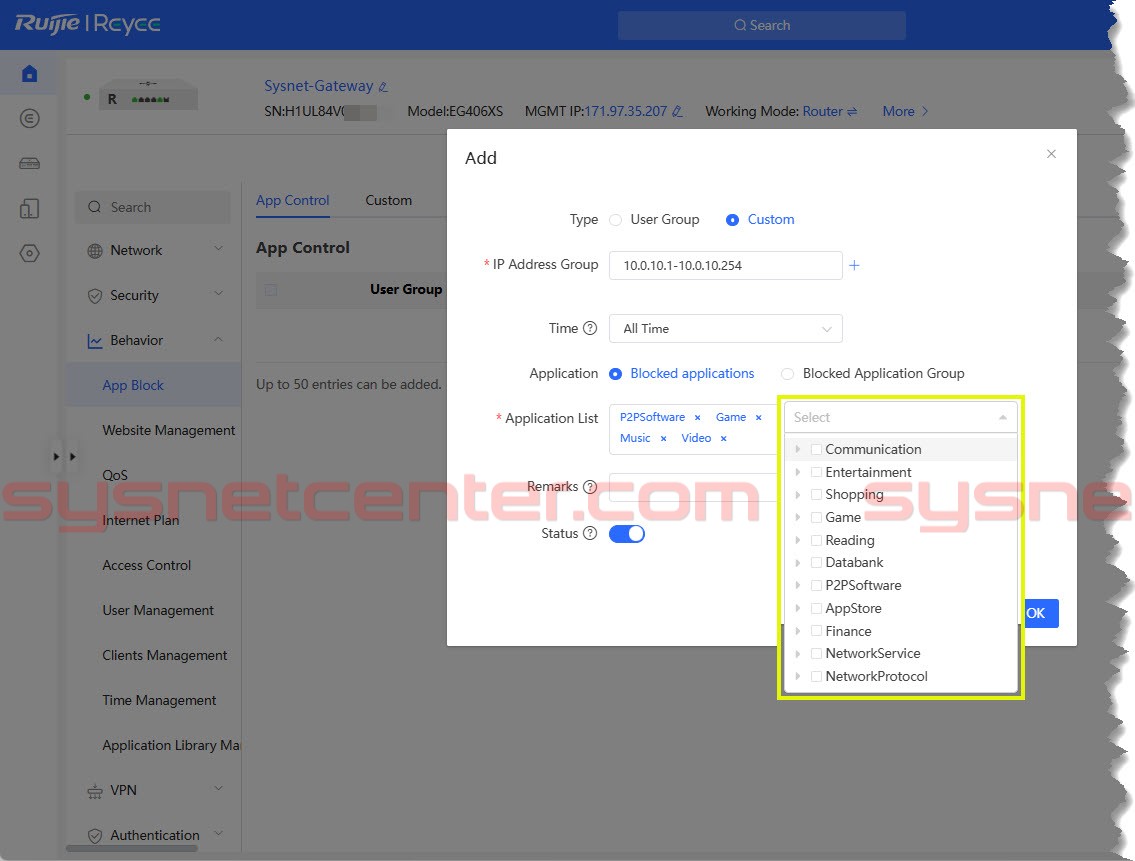Viewport: 1135px width, 861px height.
Task: Remove the Video tag via its x icon
Action: coord(723,438)
